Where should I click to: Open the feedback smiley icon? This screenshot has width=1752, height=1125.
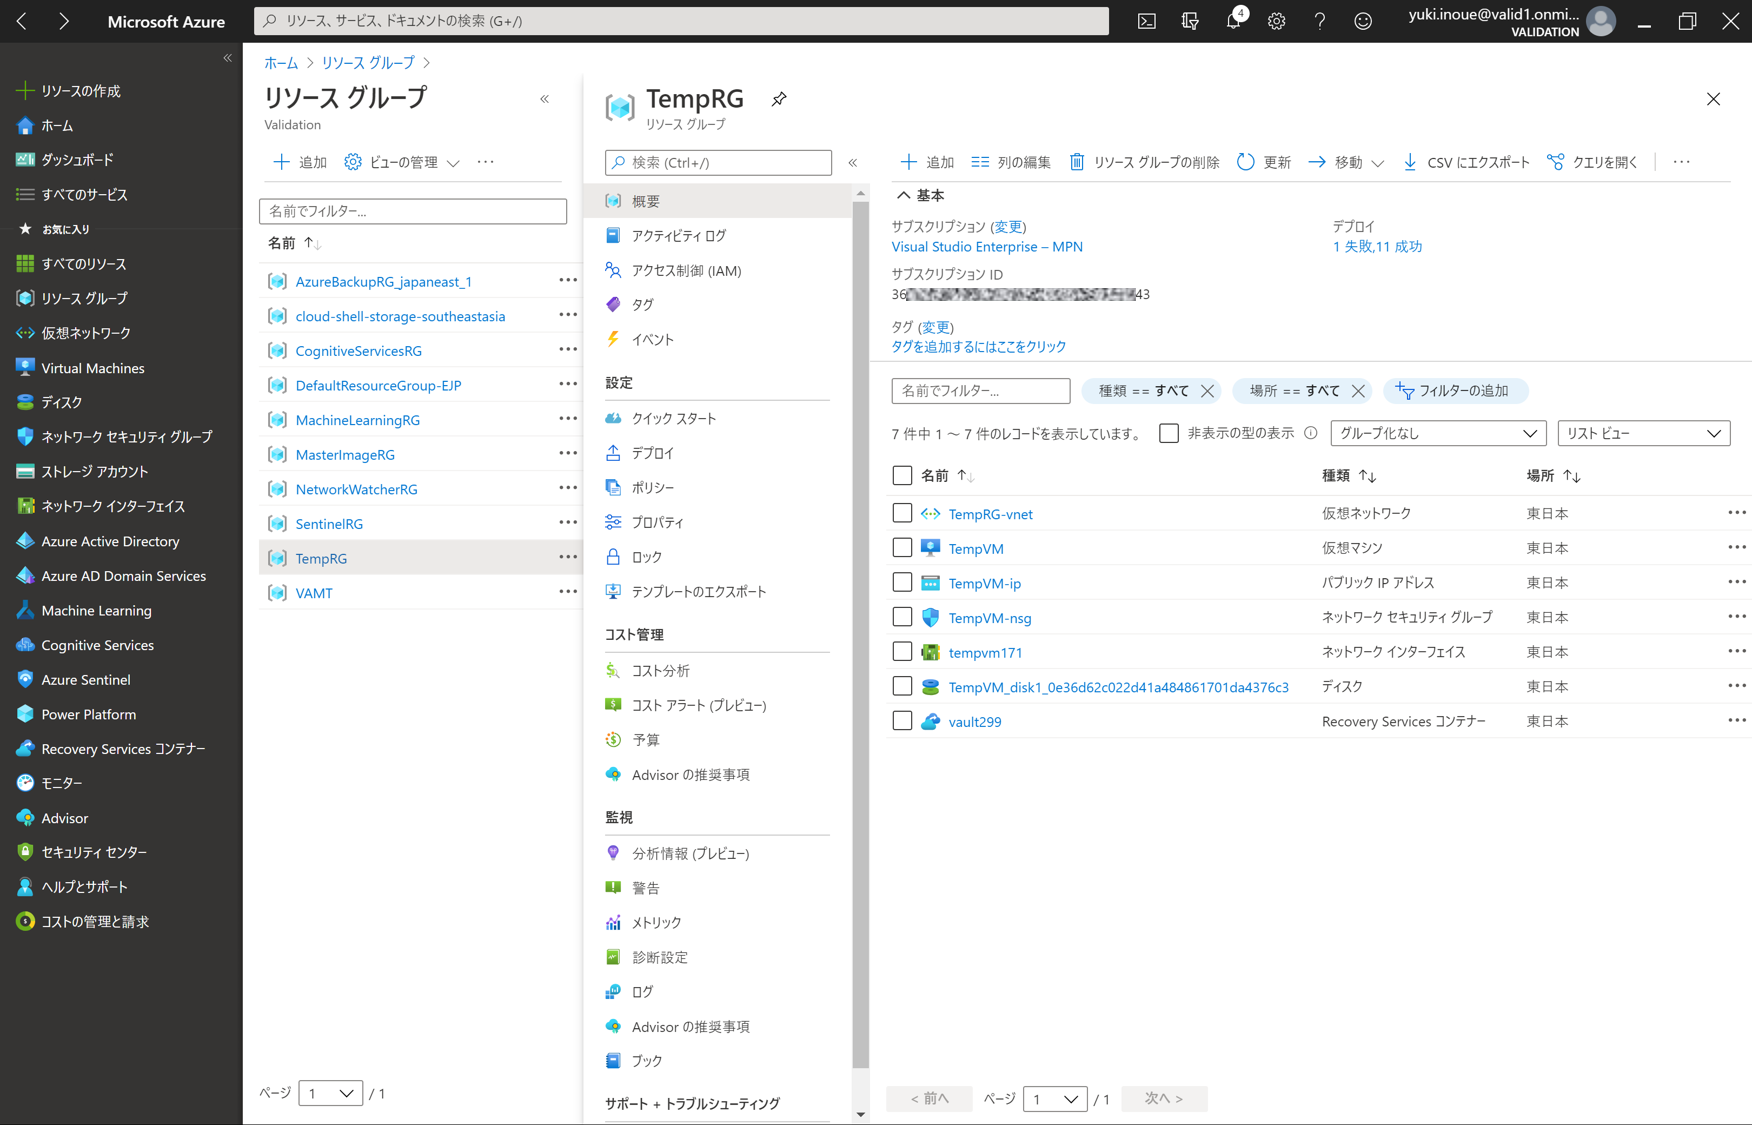coord(1363,21)
